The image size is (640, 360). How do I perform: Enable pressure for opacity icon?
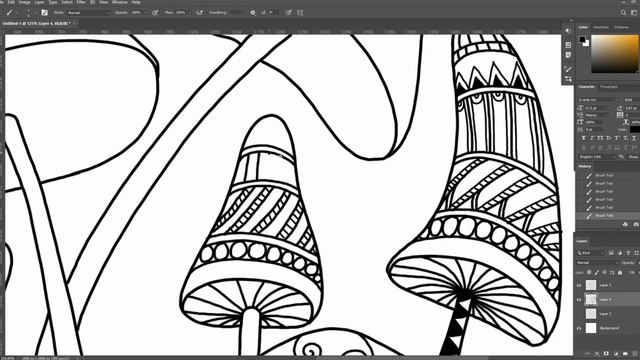[x=155, y=13]
